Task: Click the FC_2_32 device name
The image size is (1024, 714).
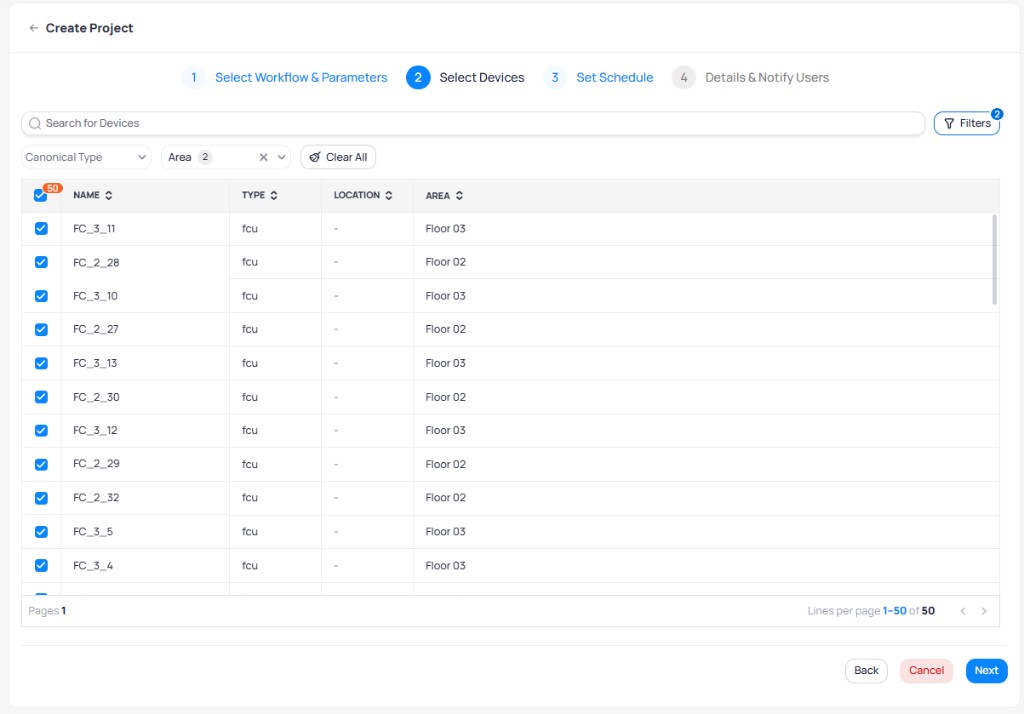Action: point(96,498)
